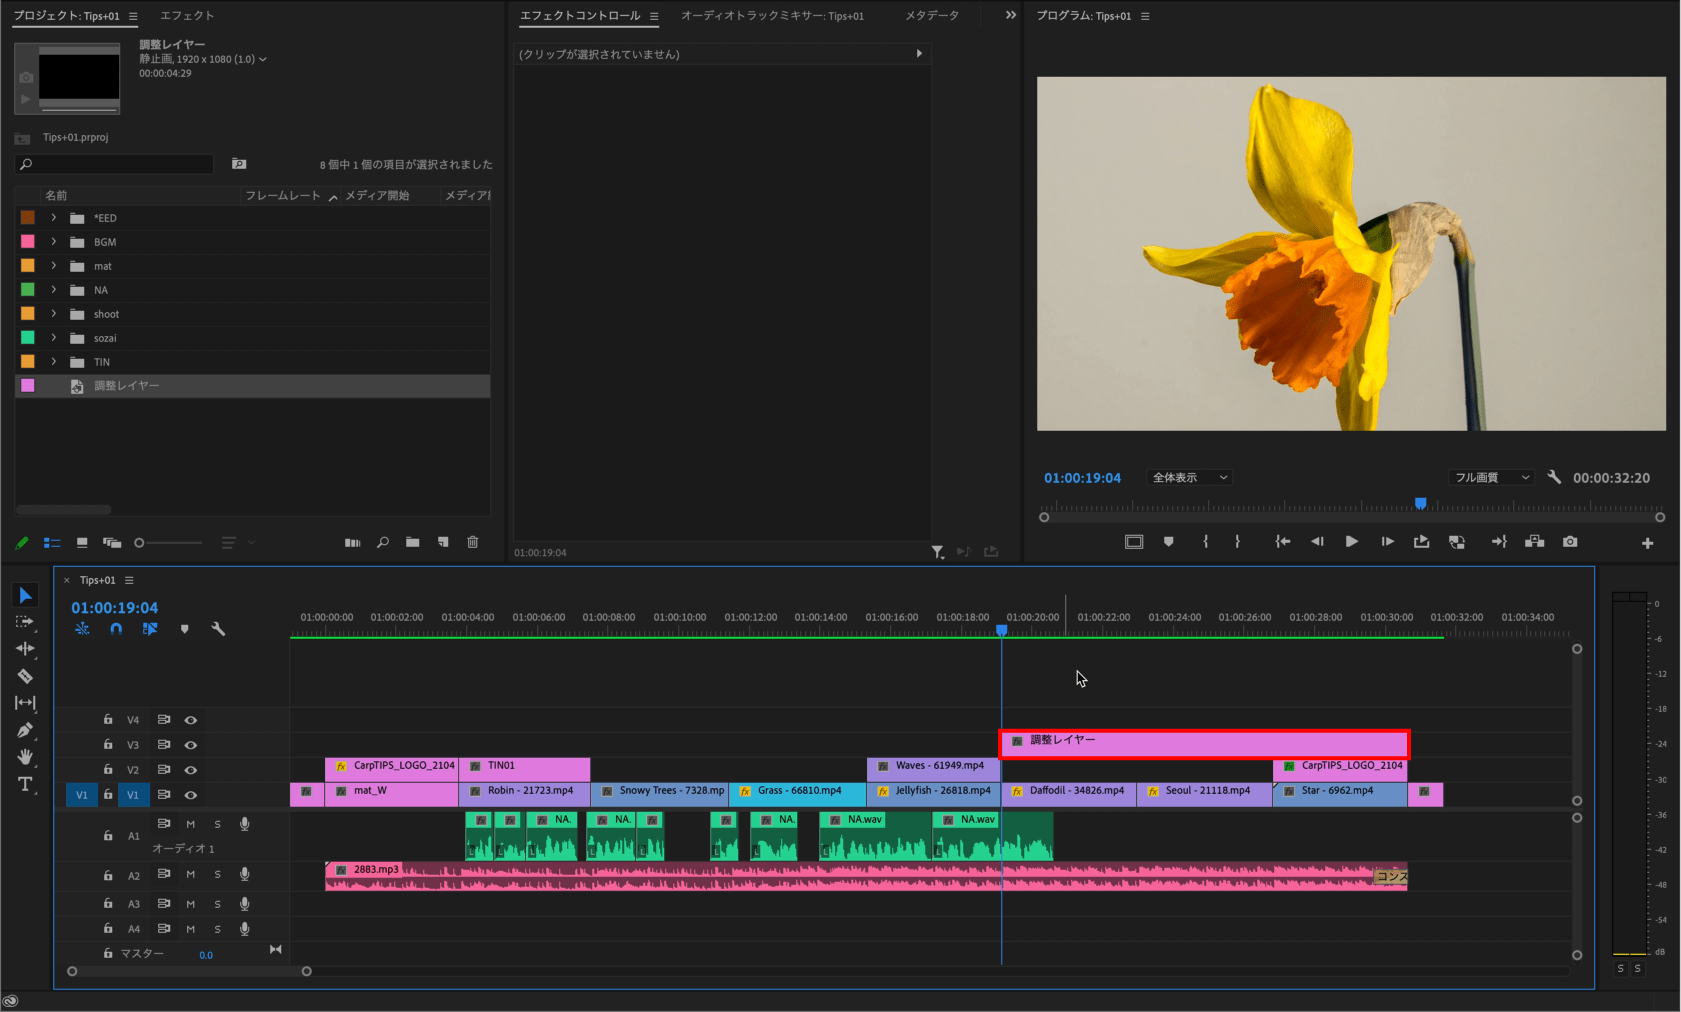Screen dimensions: 1681x1012
Task: Open the zoom level 全体表示 dropdown
Action: [x=1189, y=478]
